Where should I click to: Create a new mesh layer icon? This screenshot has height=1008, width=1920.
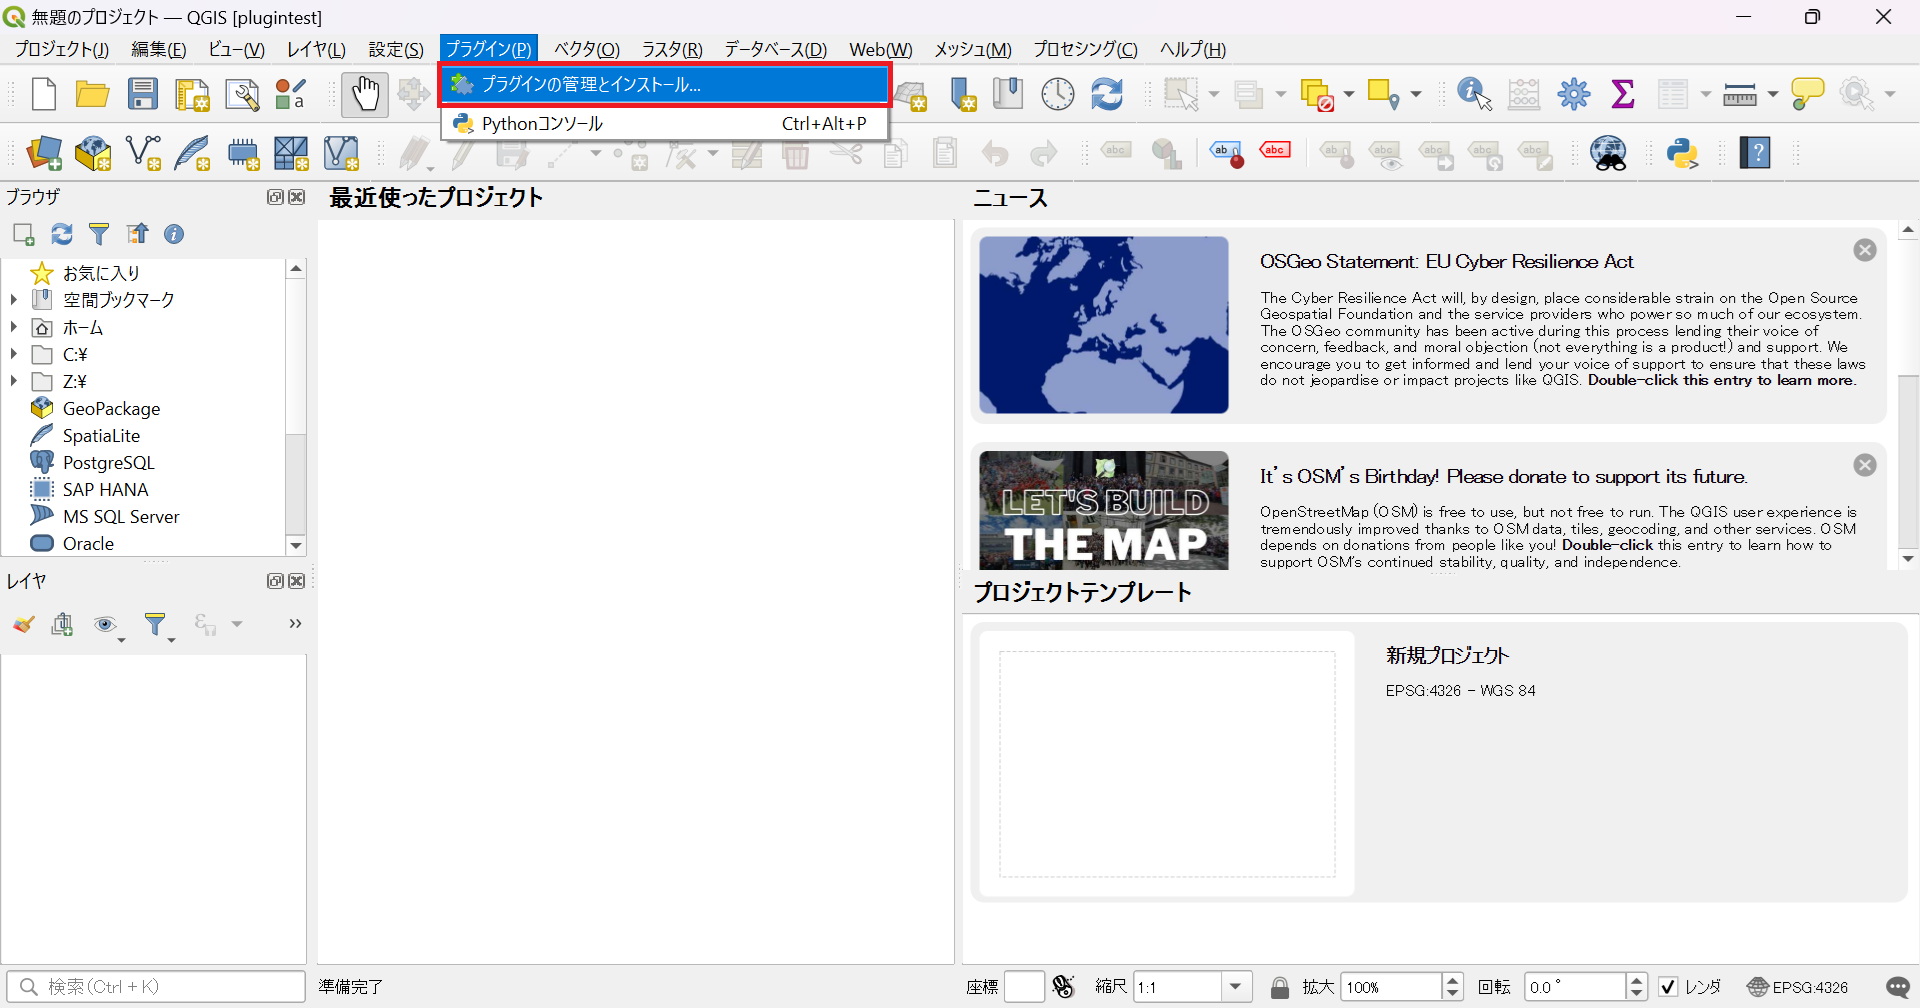coord(291,153)
